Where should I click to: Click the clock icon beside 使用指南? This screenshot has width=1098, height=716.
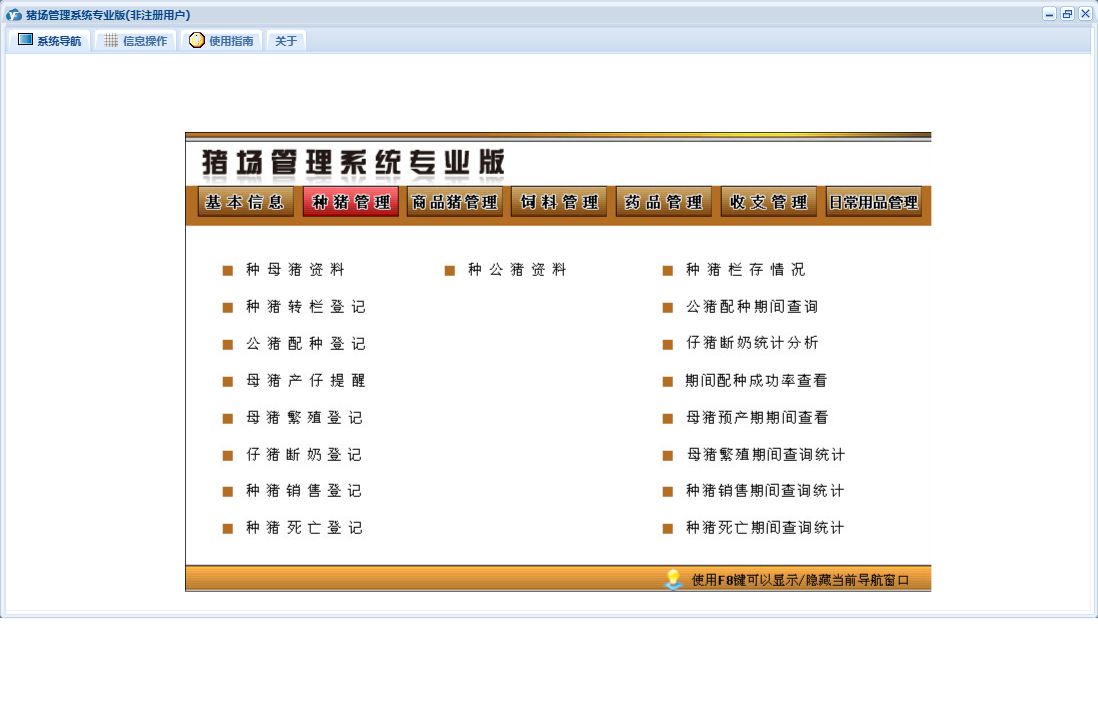tap(197, 40)
